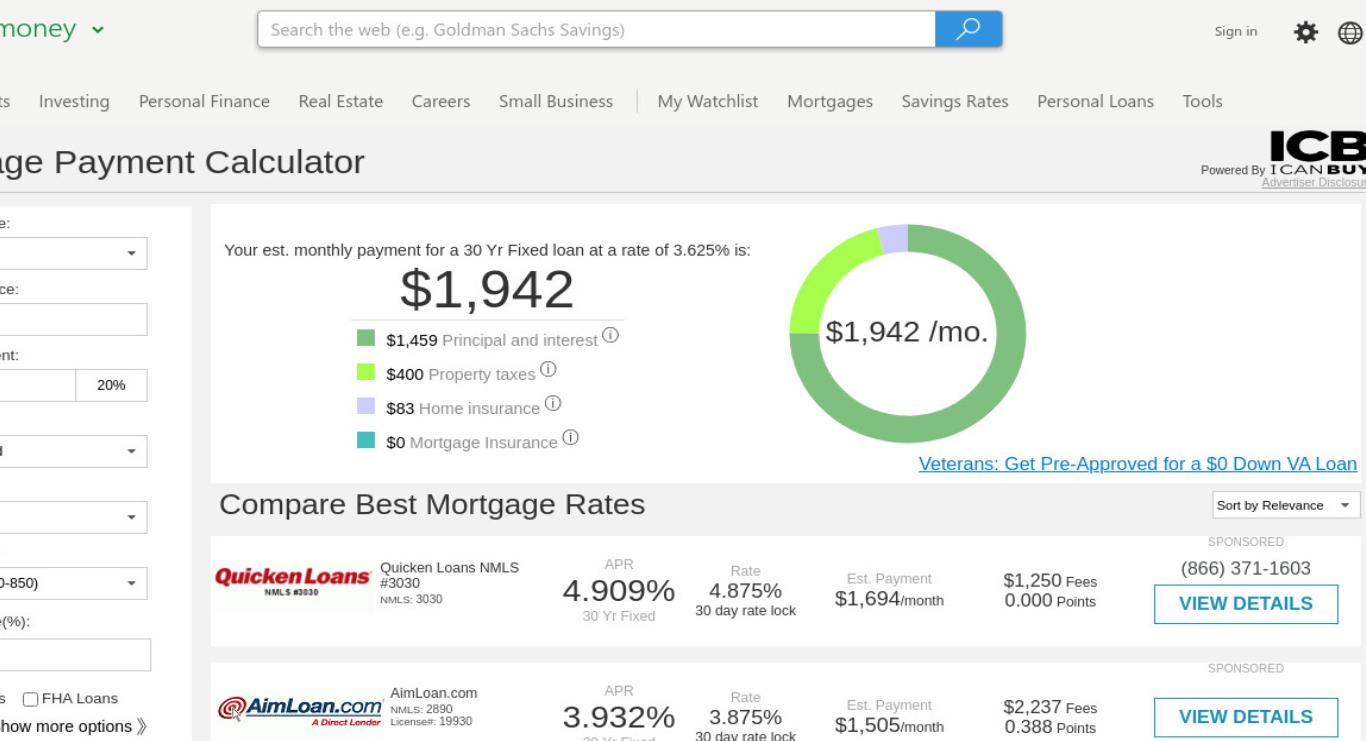Open the Veterans VA Loan pre-approval link

[1138, 464]
